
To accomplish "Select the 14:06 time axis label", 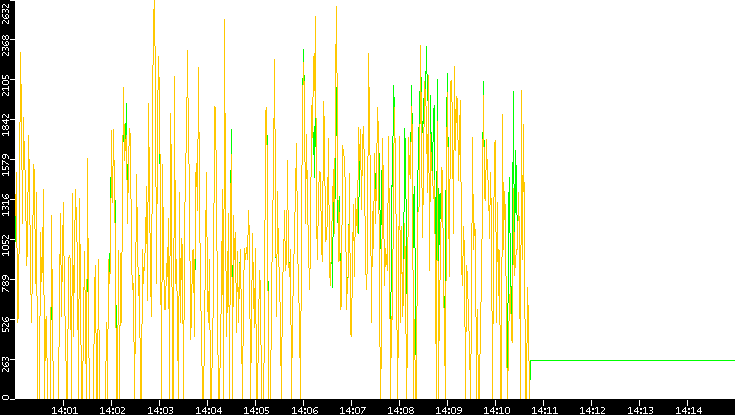I will [304, 410].
